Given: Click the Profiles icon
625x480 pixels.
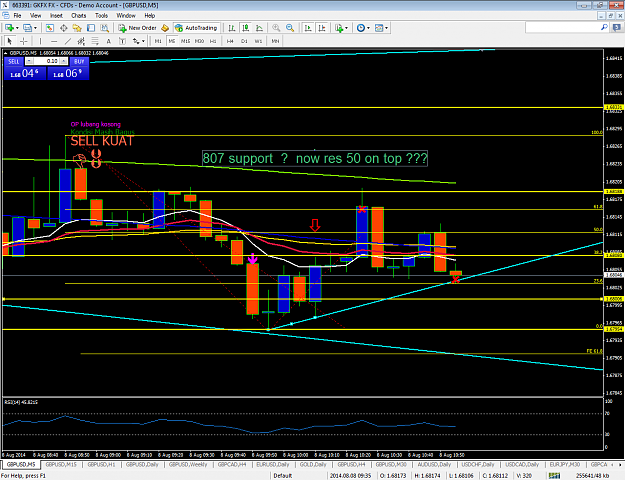Looking at the screenshot, I should click(x=27, y=28).
